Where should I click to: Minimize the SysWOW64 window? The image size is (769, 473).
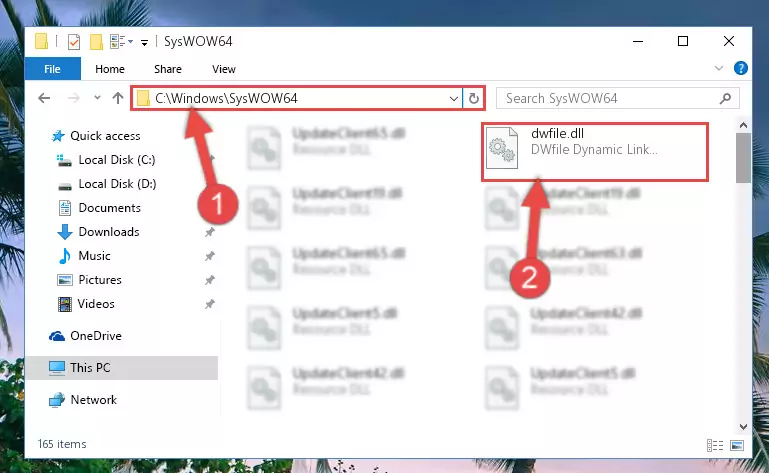(x=638, y=41)
